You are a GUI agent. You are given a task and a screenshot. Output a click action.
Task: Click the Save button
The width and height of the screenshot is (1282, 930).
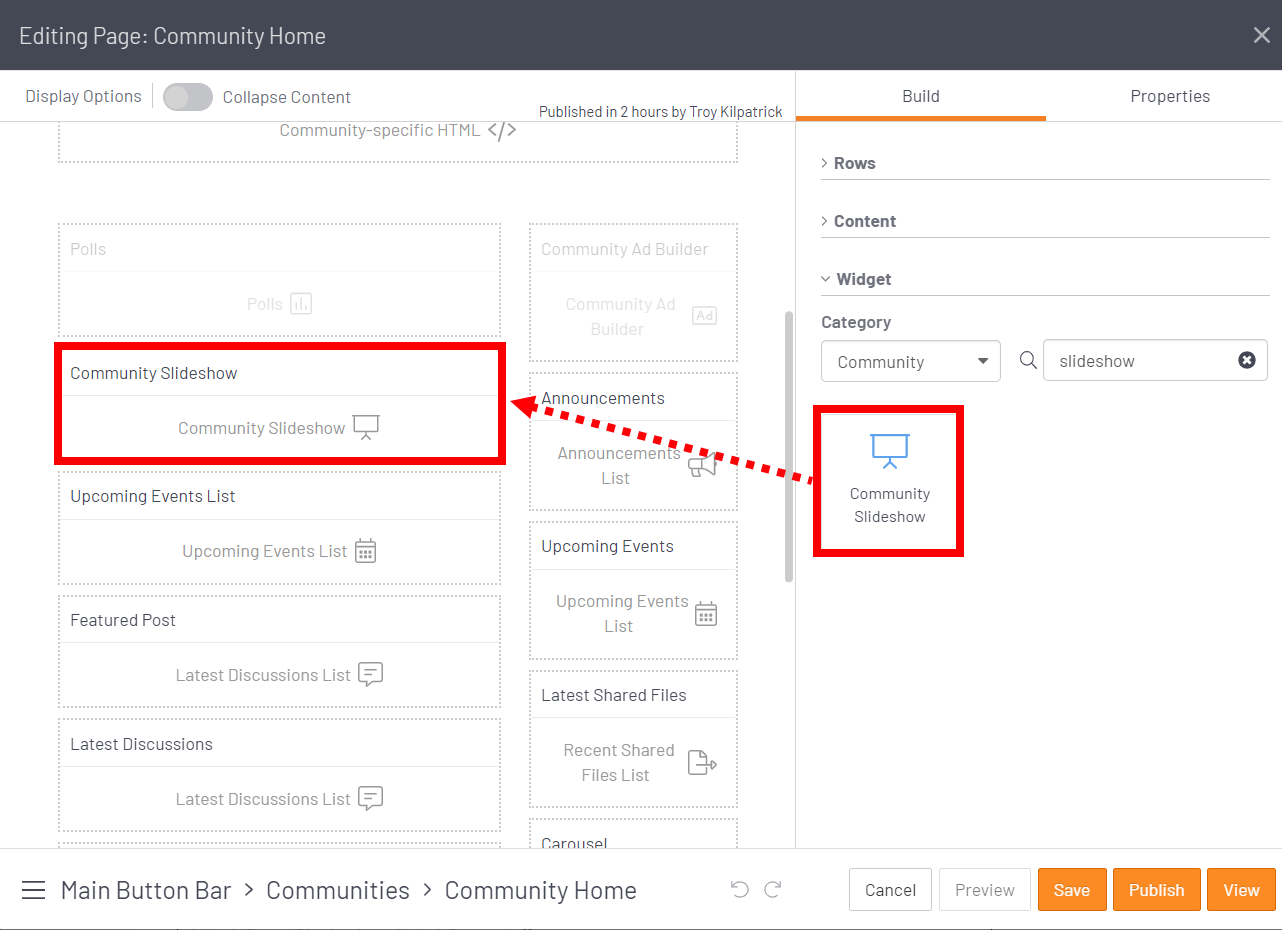coord(1071,890)
